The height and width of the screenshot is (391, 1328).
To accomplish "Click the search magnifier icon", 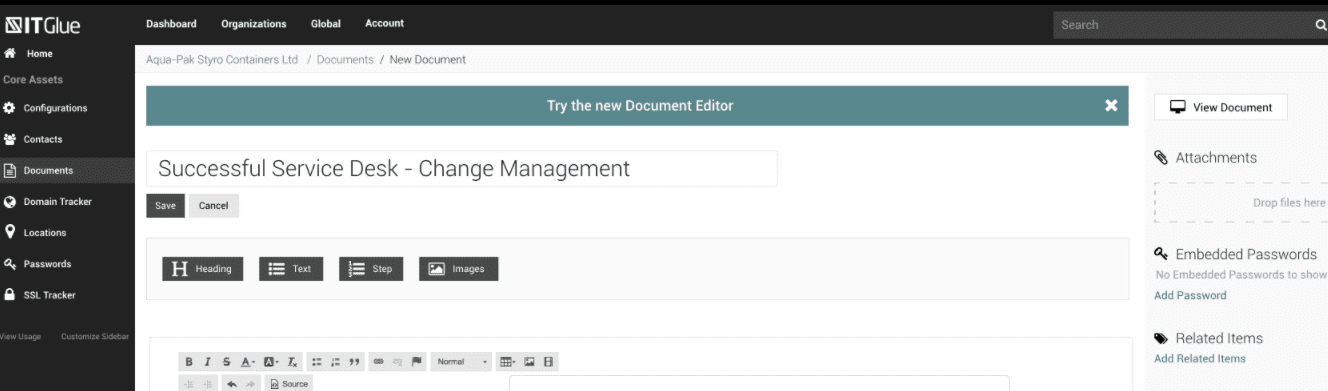I will tap(1320, 25).
